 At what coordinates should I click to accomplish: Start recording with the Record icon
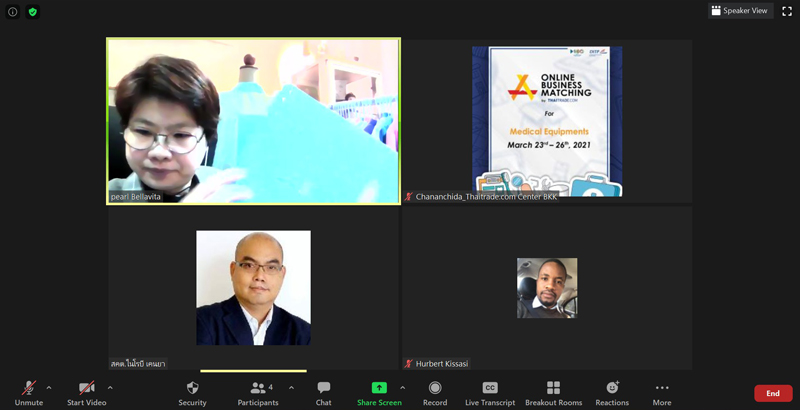(435, 388)
